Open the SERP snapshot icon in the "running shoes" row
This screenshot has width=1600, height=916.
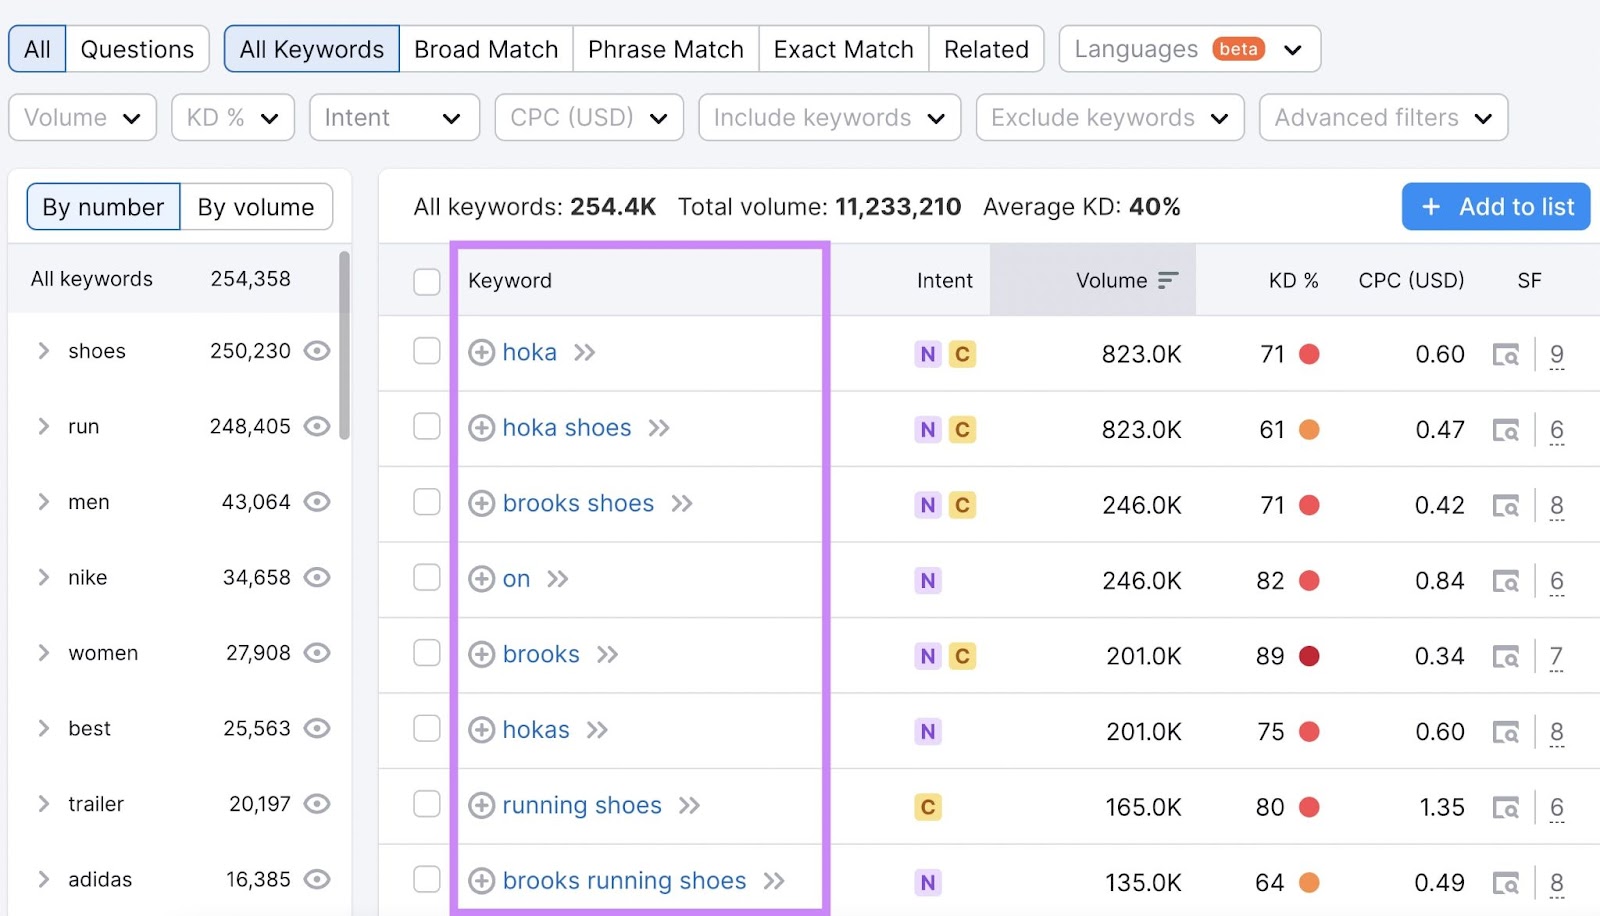tap(1506, 806)
